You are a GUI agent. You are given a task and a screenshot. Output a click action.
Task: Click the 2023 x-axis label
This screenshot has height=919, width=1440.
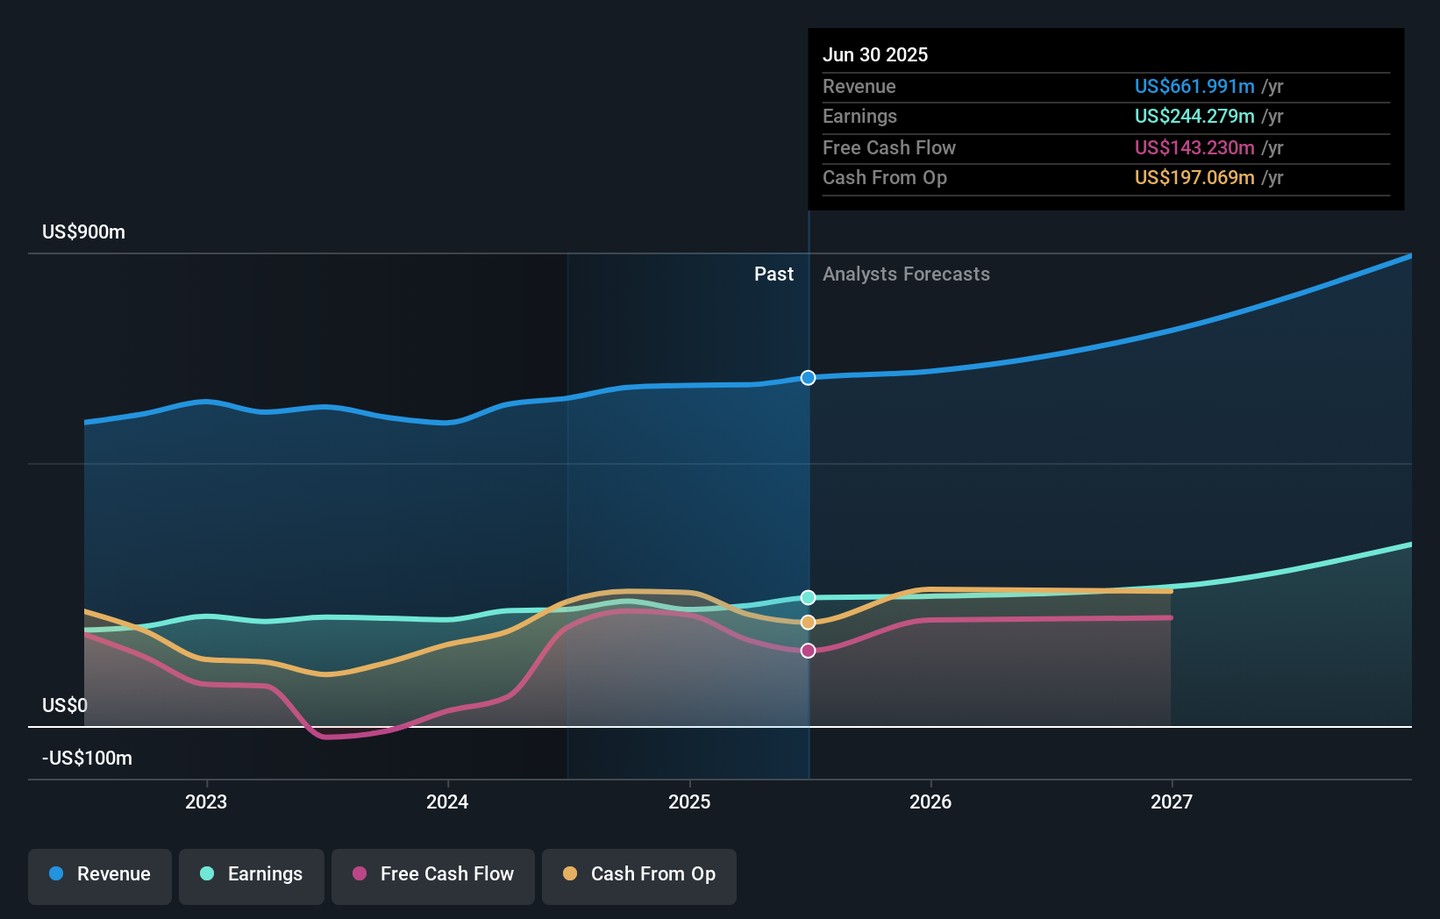(x=206, y=802)
